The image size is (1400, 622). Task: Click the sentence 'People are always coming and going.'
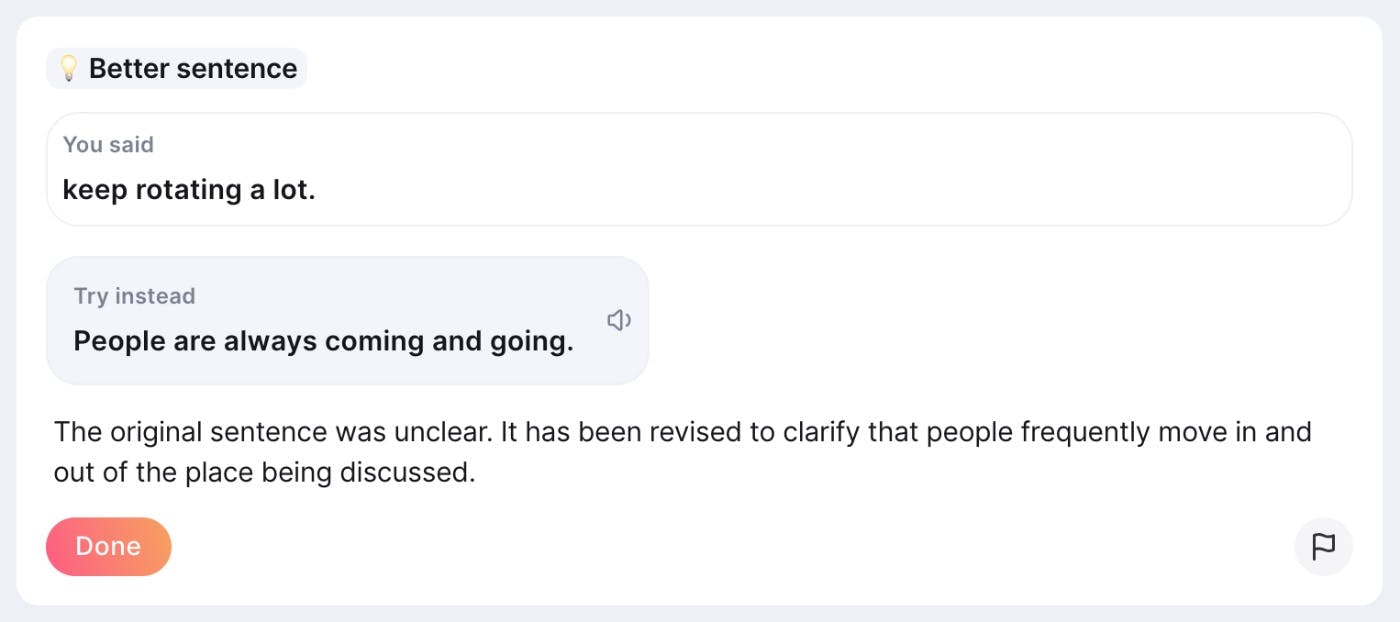coord(323,341)
